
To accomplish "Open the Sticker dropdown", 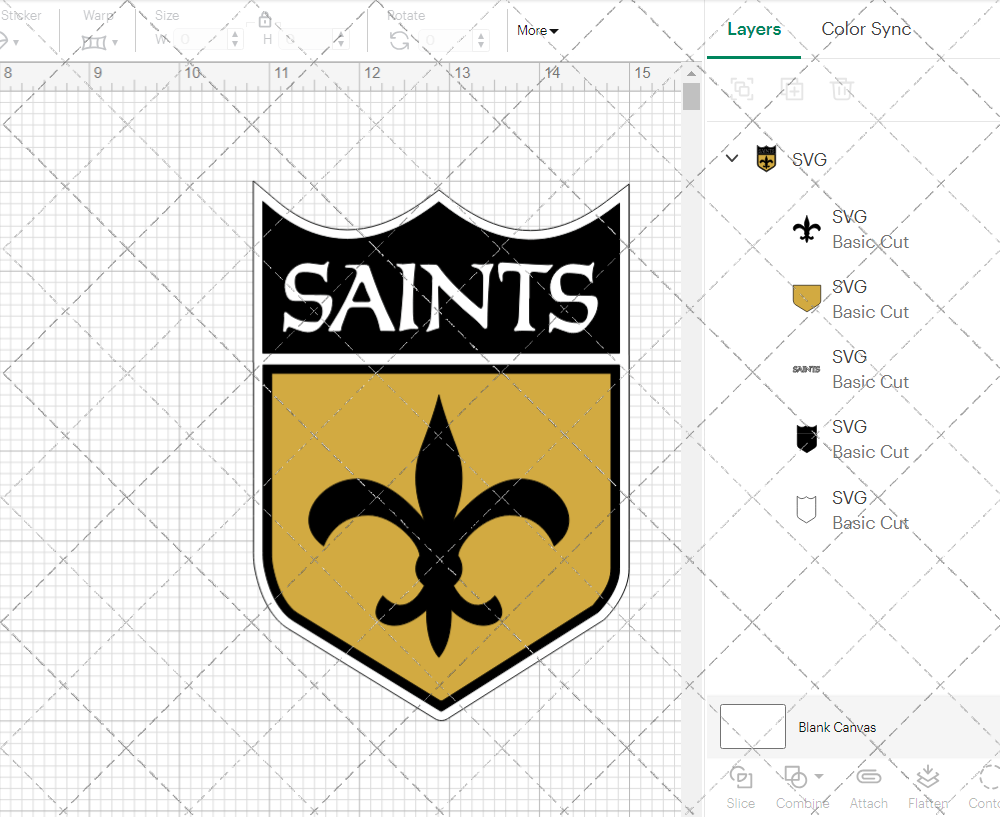I will click(16, 43).
